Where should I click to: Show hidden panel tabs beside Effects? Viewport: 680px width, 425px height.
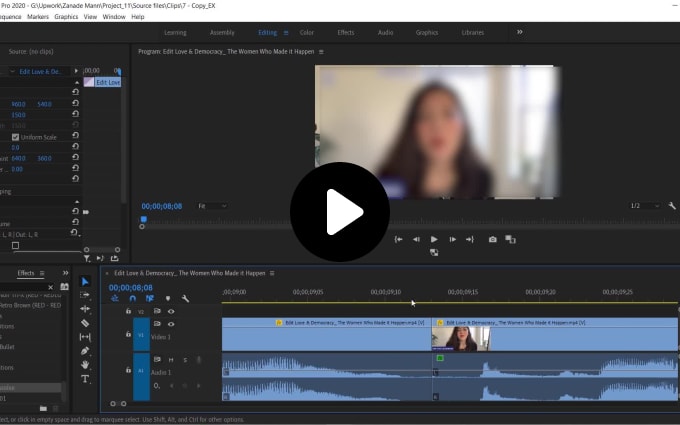65,273
